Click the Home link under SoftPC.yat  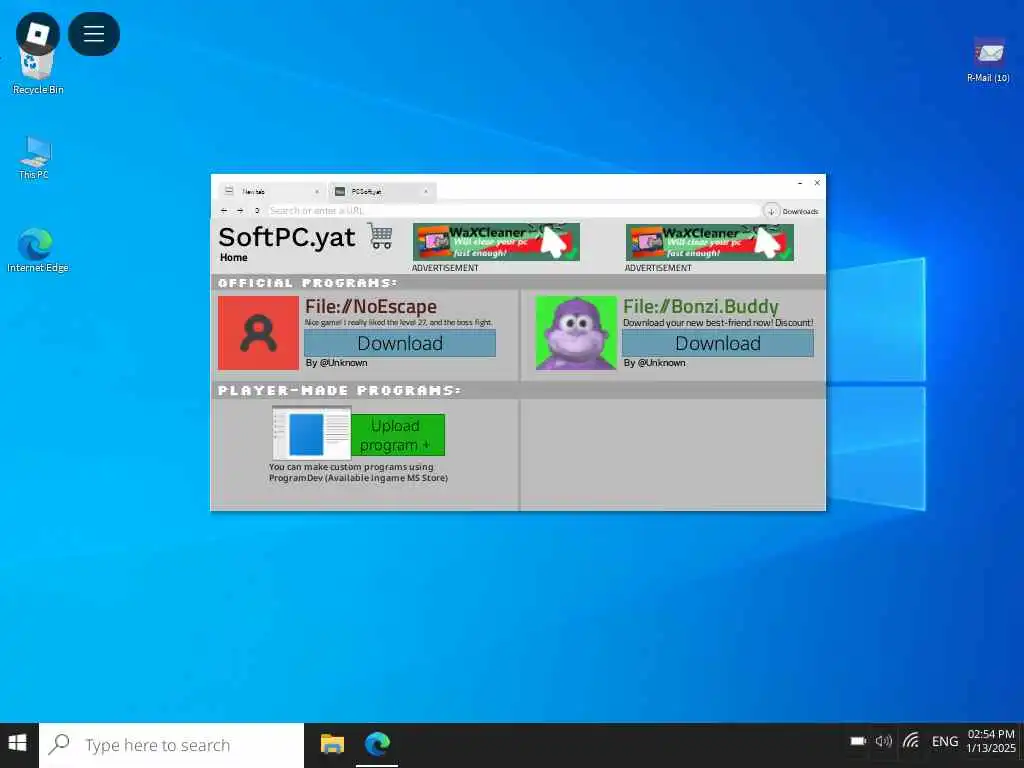(x=234, y=257)
